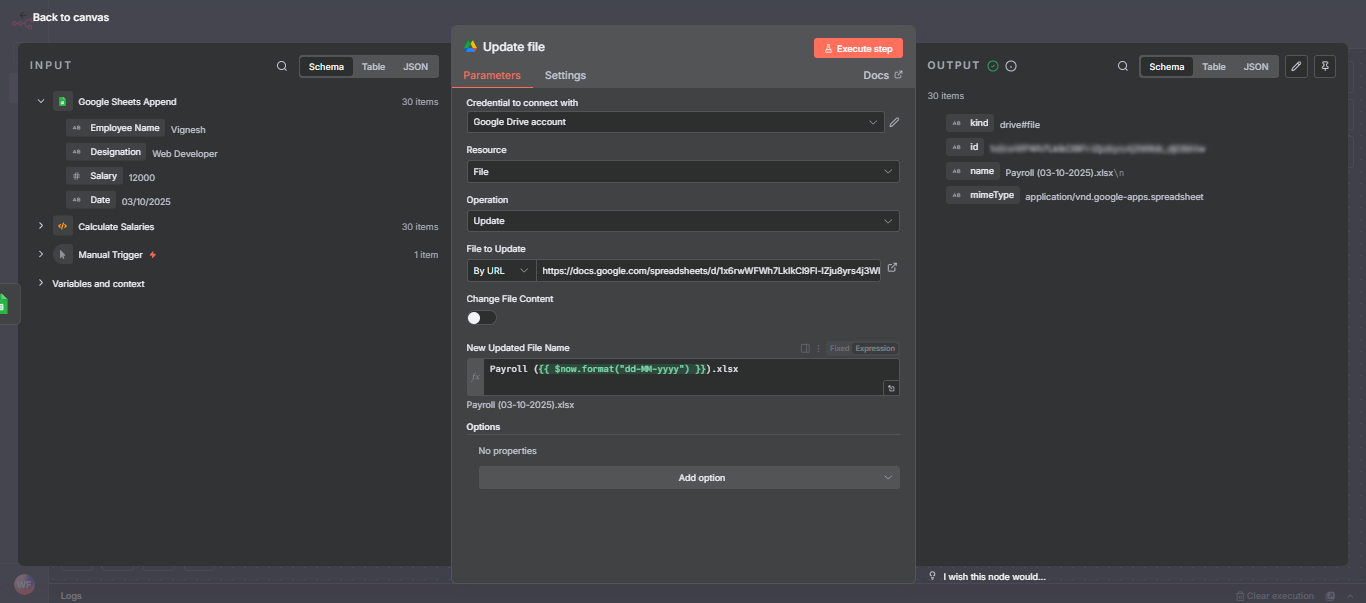Open the output data editor pencil icon
Screen dimensions: 1366x603
click(1296, 65)
